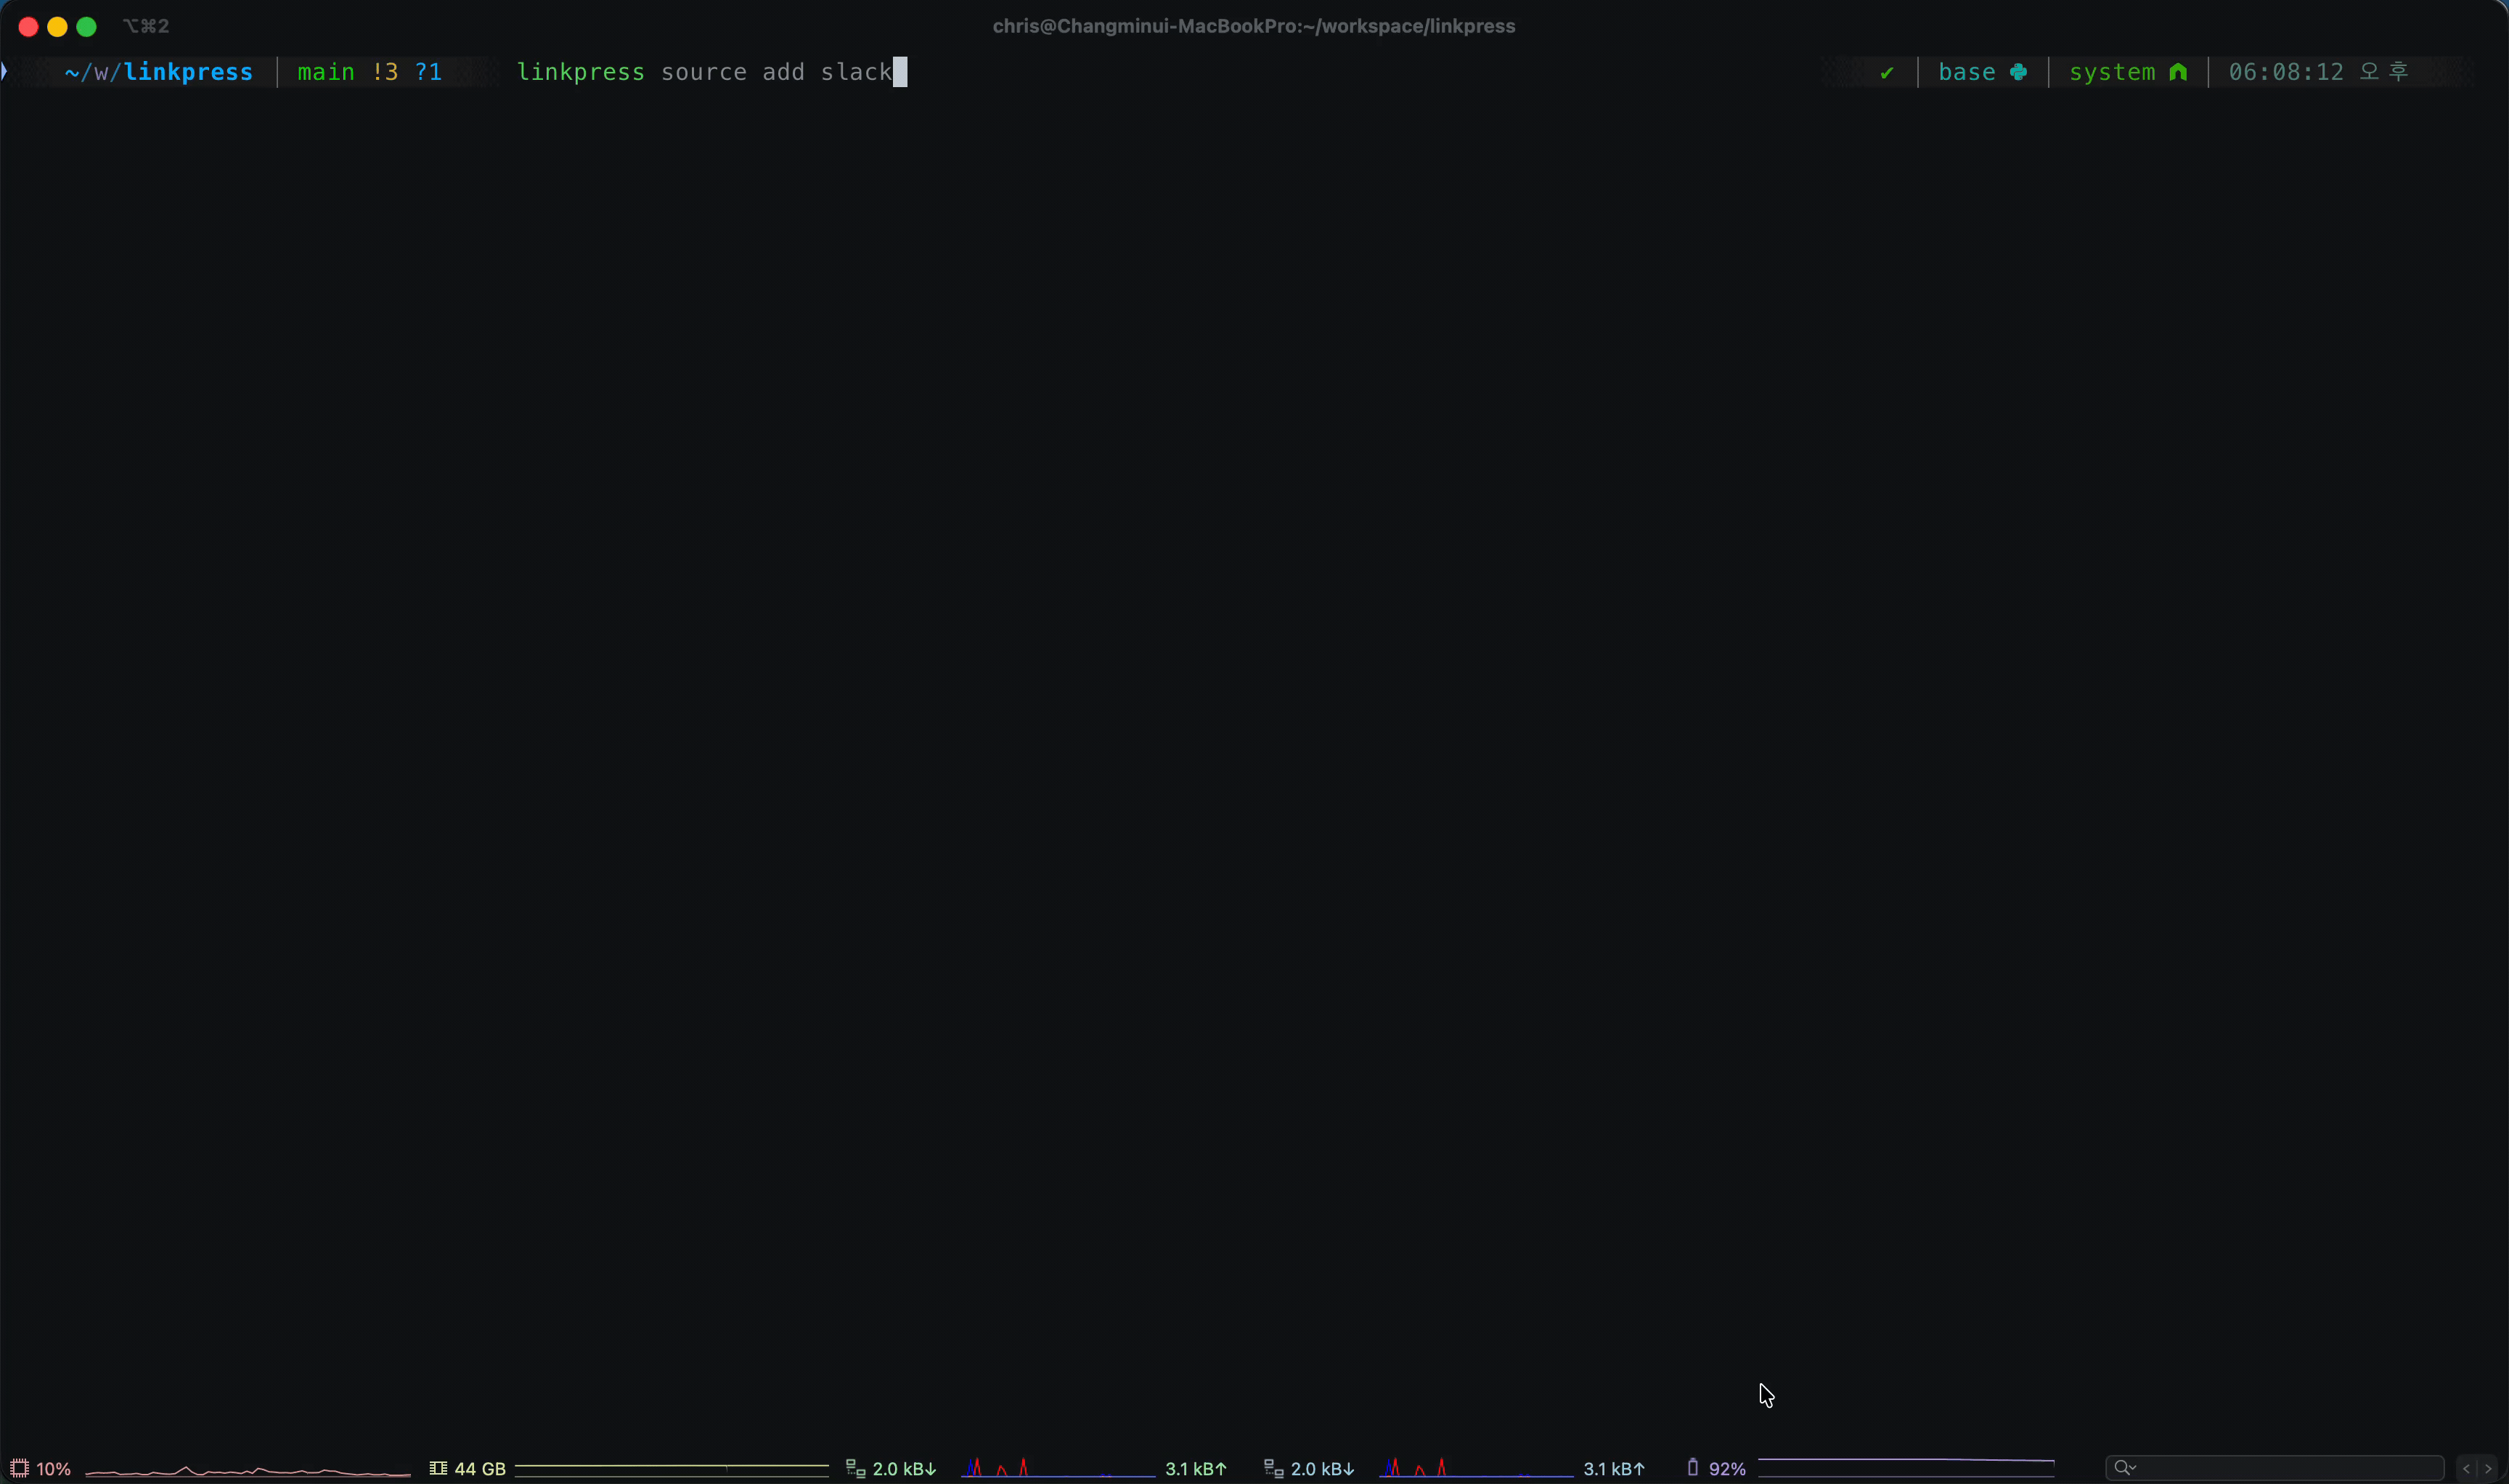Click the ⌥⌘2 window shortcut label
2509x1484 pixels.
[x=146, y=26]
